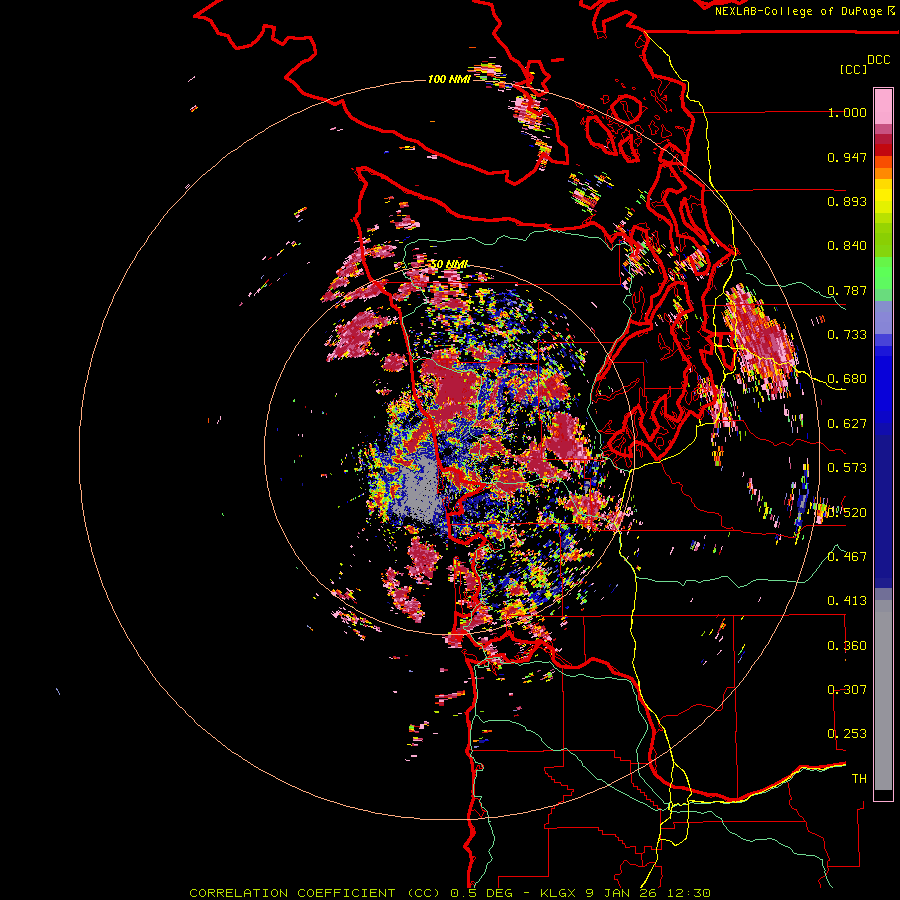The height and width of the screenshot is (900, 900).
Task: Click the Correlation Coefficient KLGX caption
Action: click(x=450, y=893)
